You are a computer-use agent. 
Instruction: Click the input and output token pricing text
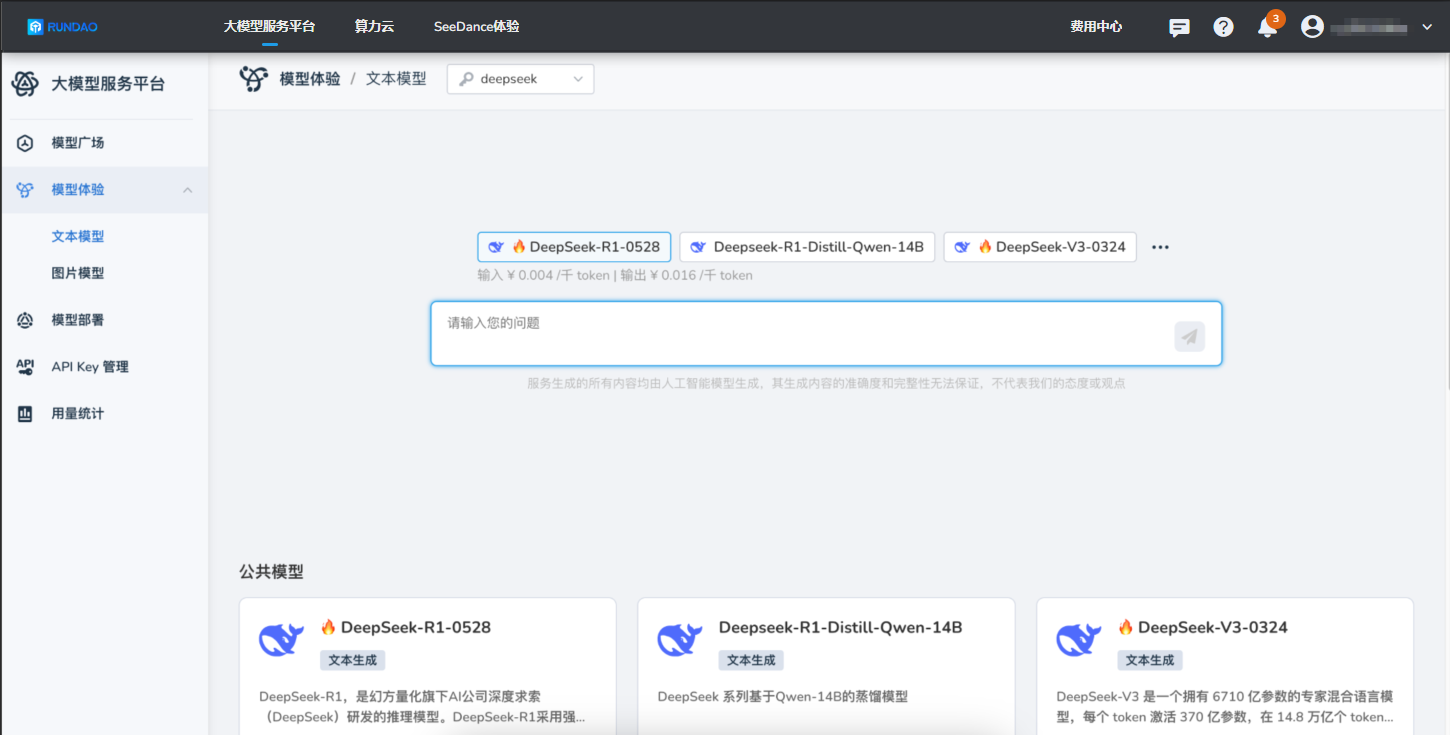[615, 275]
